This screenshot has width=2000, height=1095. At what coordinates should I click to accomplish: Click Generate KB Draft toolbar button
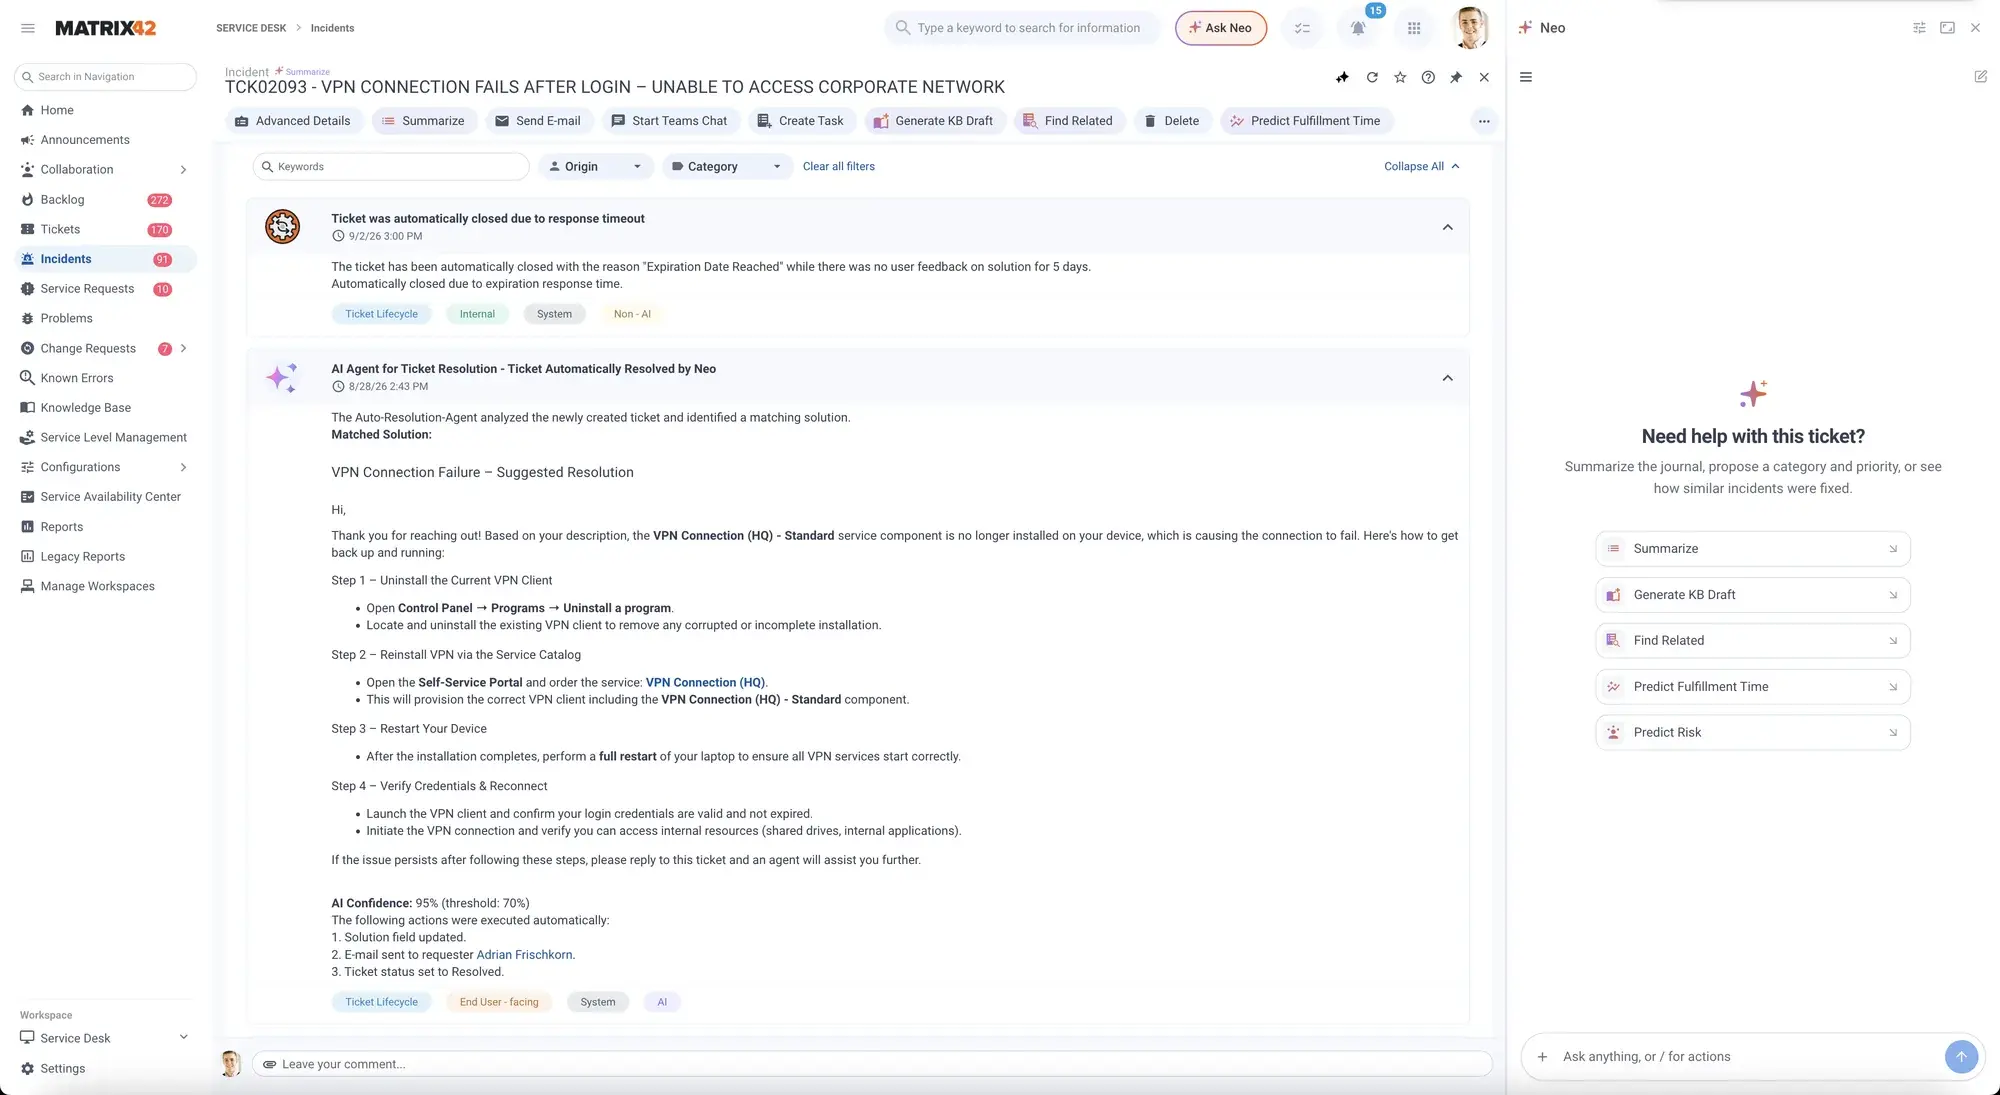[934, 121]
